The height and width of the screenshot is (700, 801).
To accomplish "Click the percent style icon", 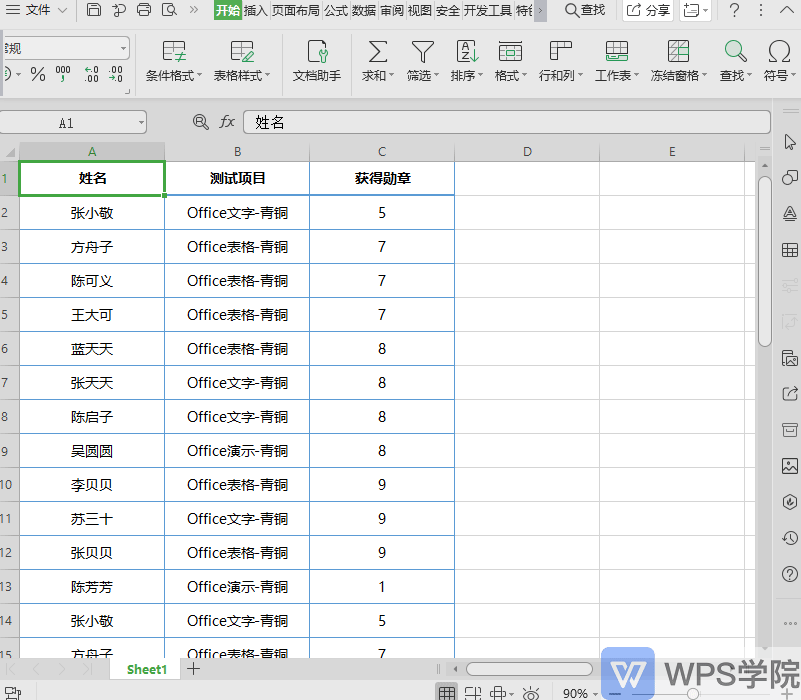I will (x=38, y=75).
